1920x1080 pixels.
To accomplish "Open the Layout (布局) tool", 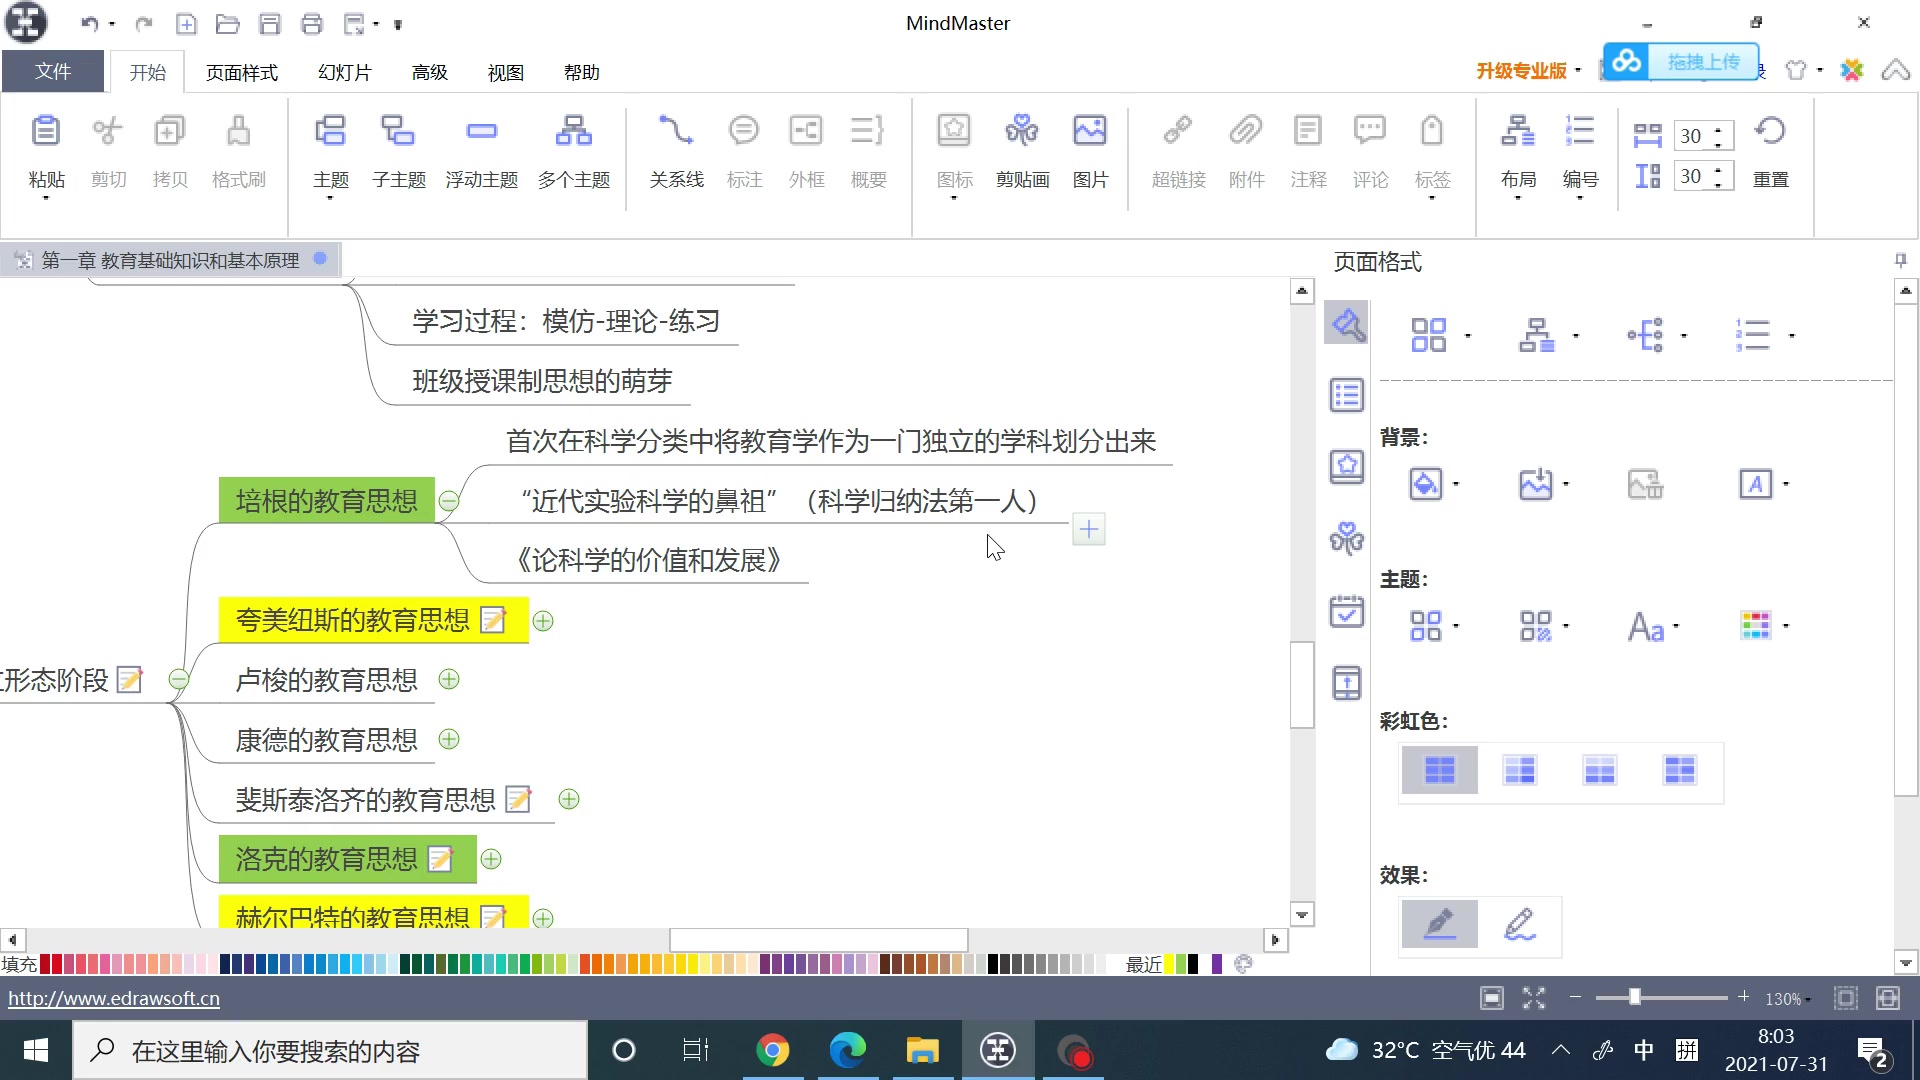I will click(1518, 131).
